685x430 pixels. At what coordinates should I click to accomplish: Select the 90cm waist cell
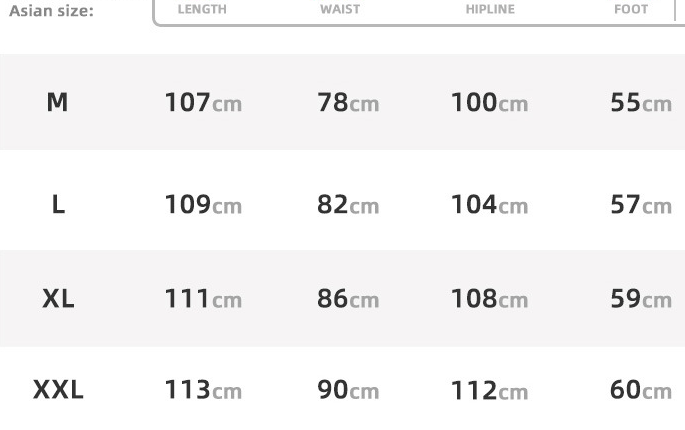[x=348, y=390]
